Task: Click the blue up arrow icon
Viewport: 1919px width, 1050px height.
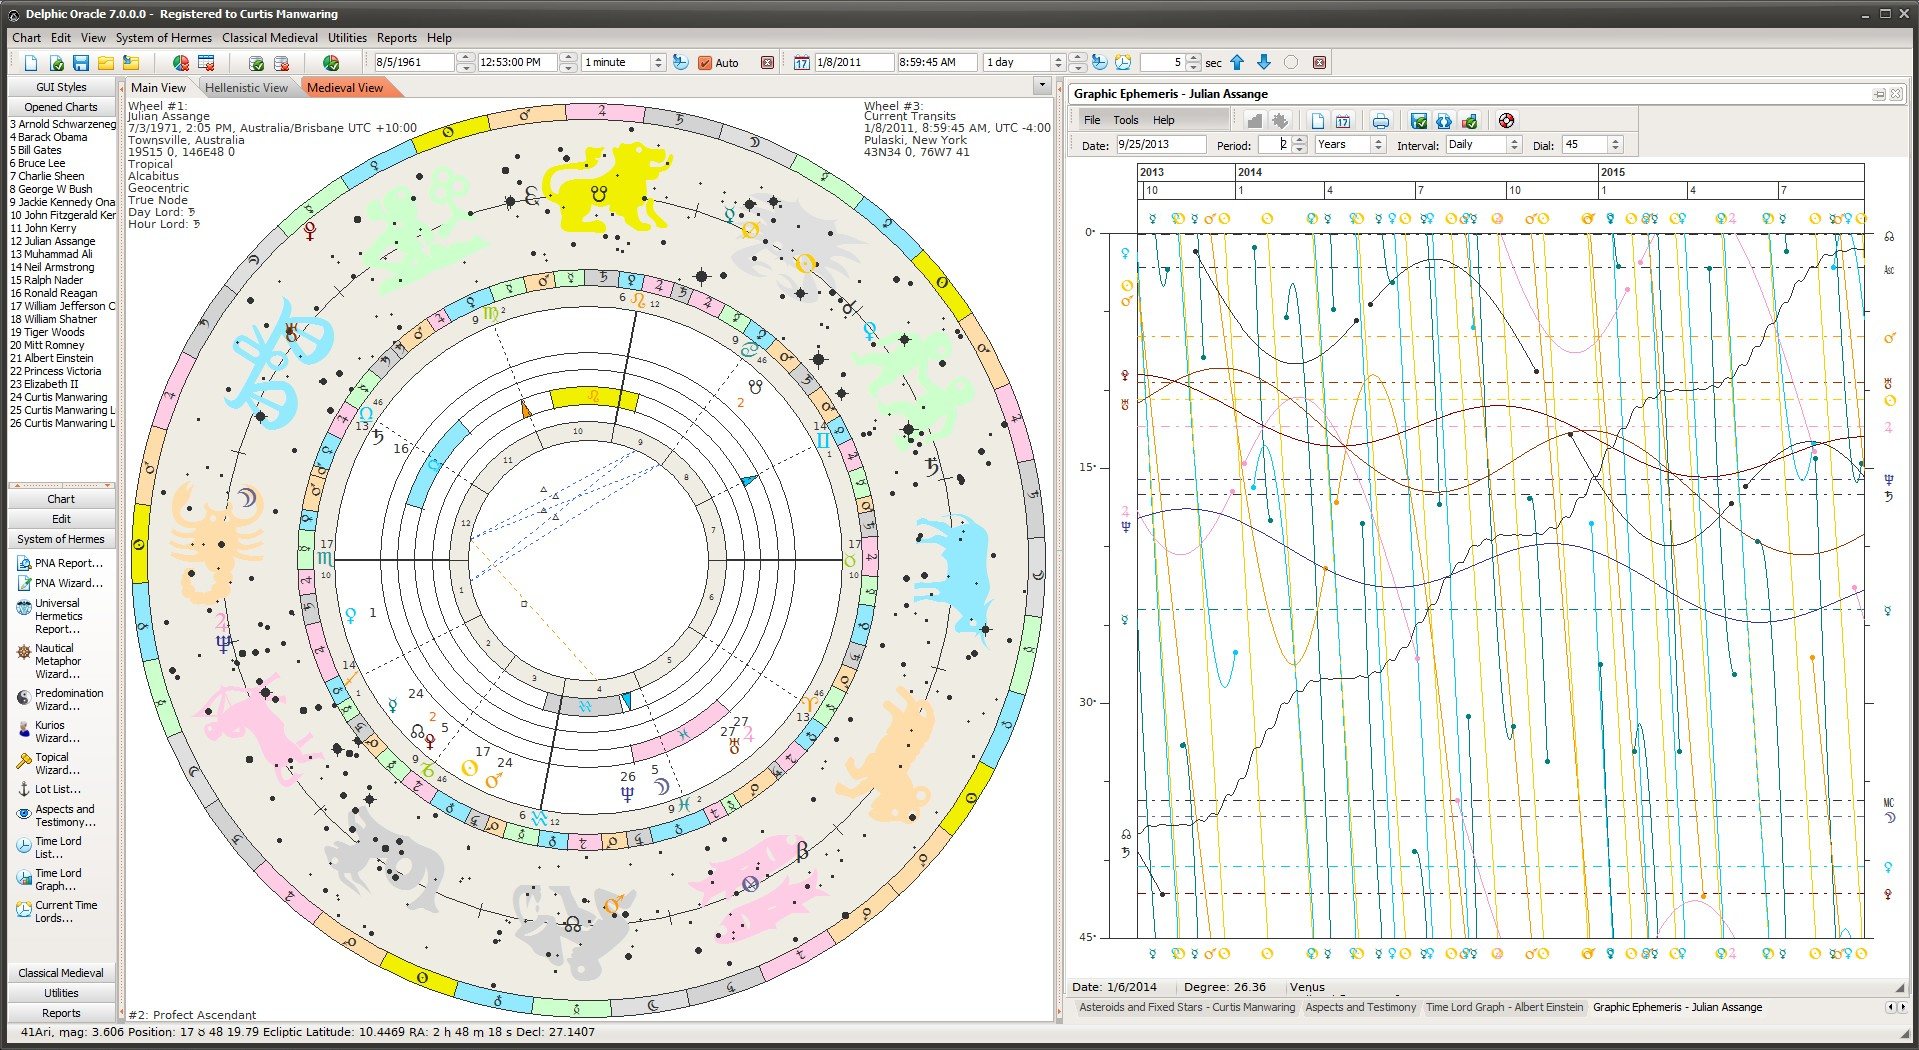Action: pos(1237,62)
